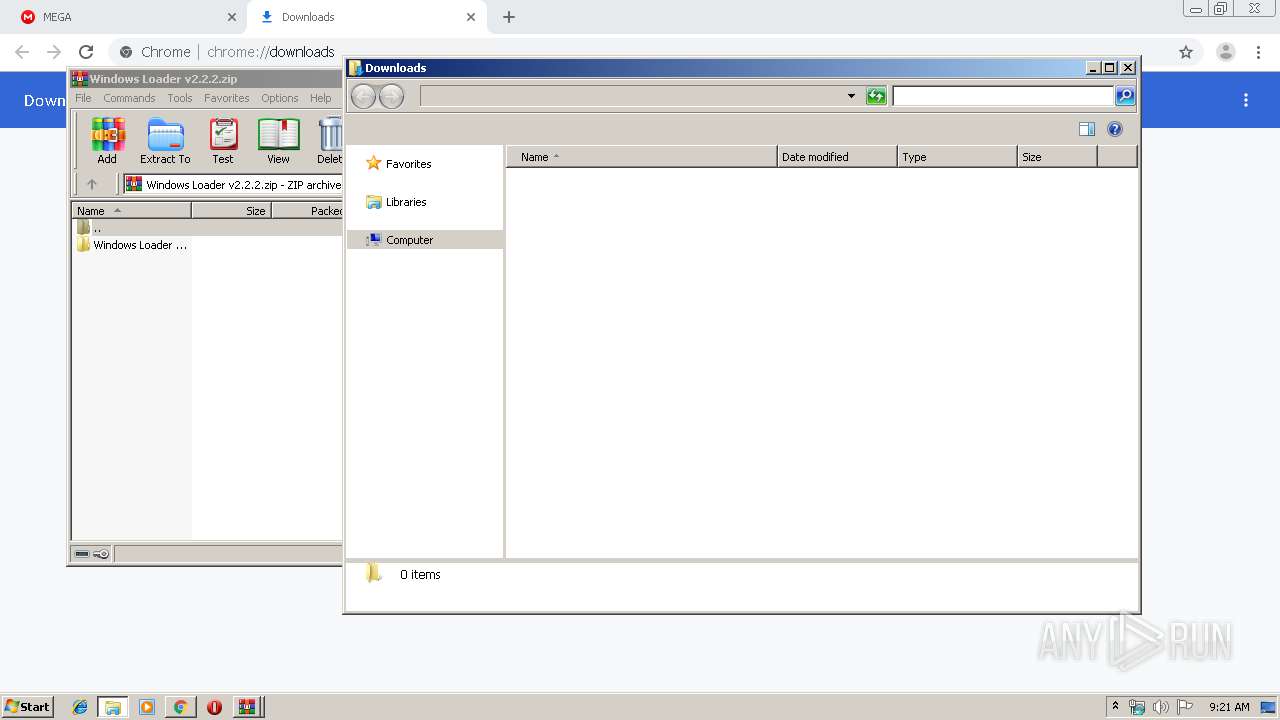
Task: Select the parent folder '..' entry in WinRAR
Action: pyautogui.click(x=89, y=227)
